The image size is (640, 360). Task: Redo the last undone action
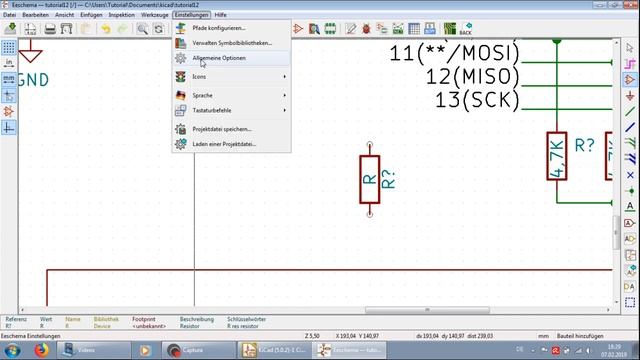pyautogui.click(x=122, y=29)
